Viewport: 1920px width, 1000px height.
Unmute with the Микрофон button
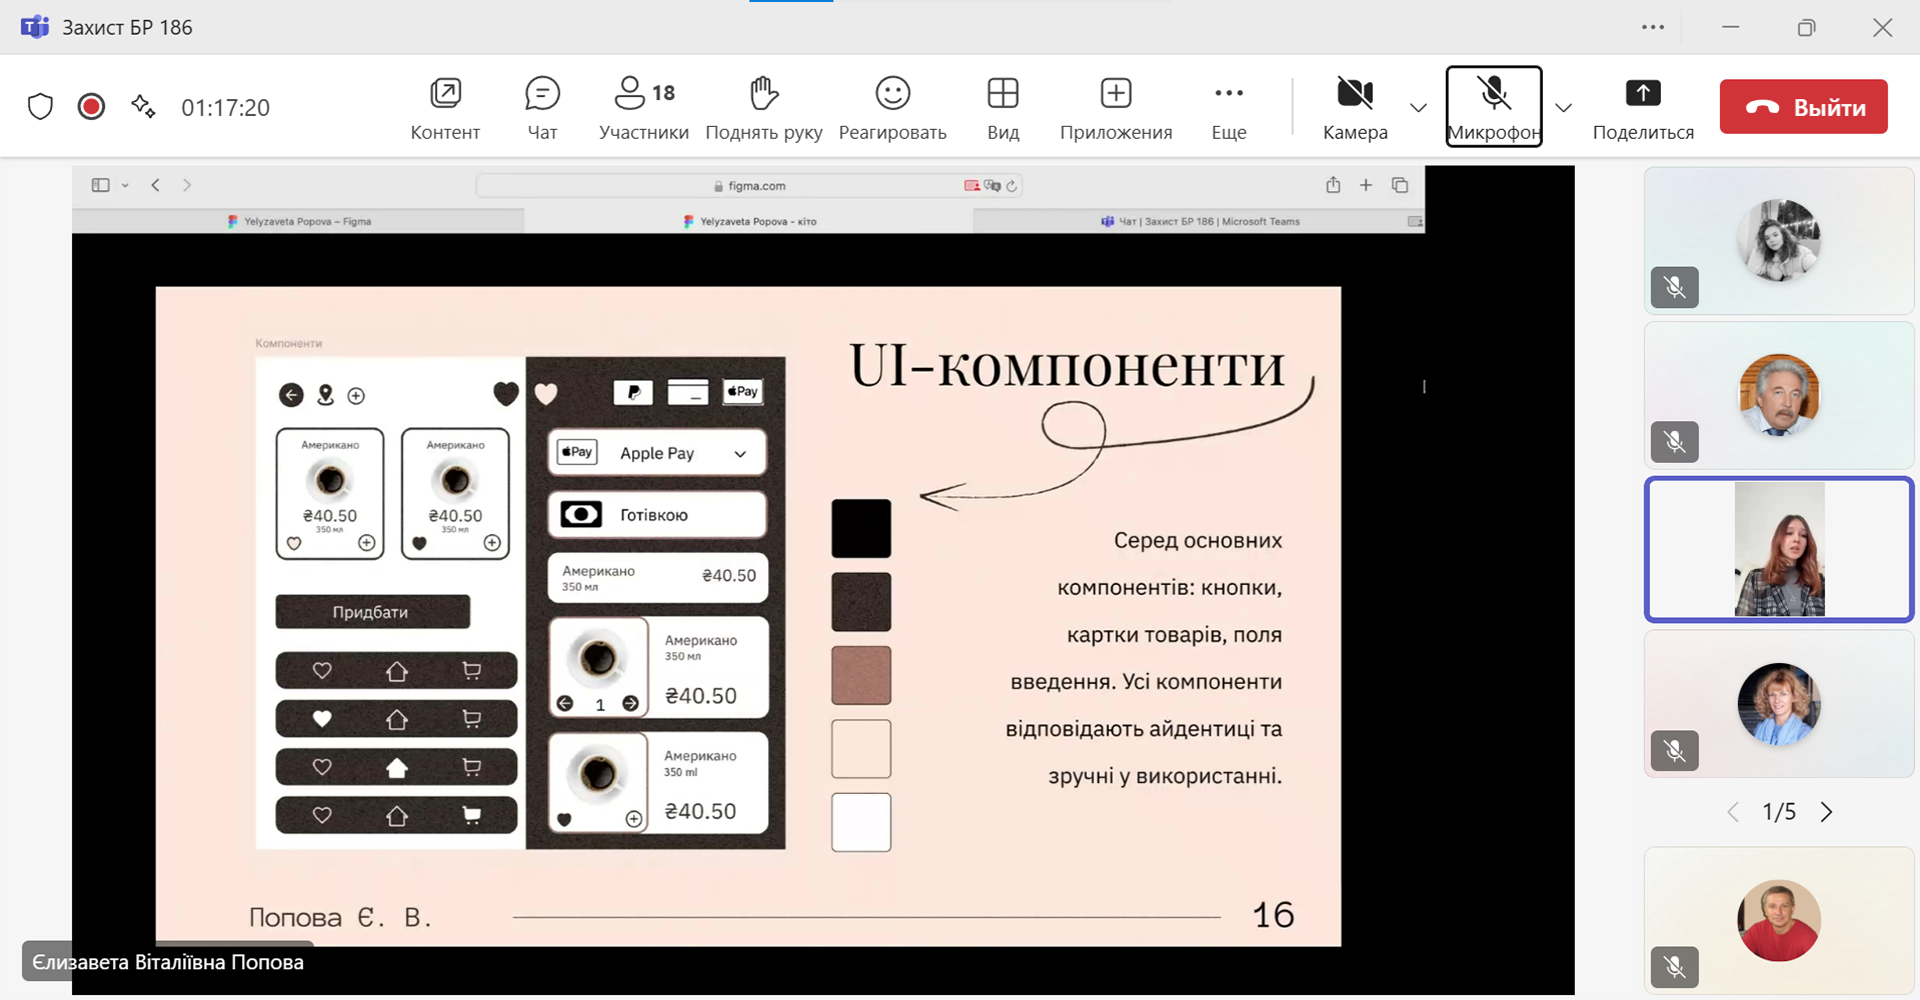[x=1493, y=107]
